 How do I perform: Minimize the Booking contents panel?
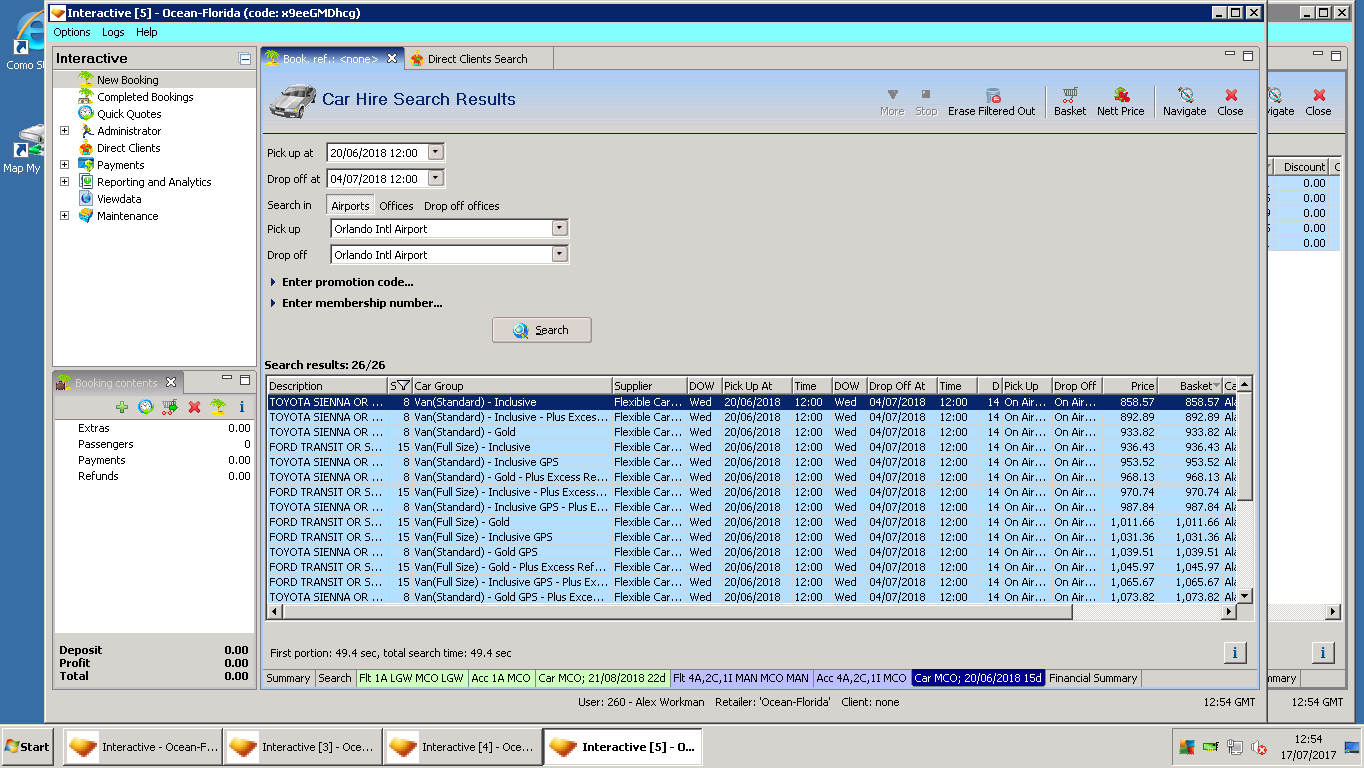(x=227, y=379)
